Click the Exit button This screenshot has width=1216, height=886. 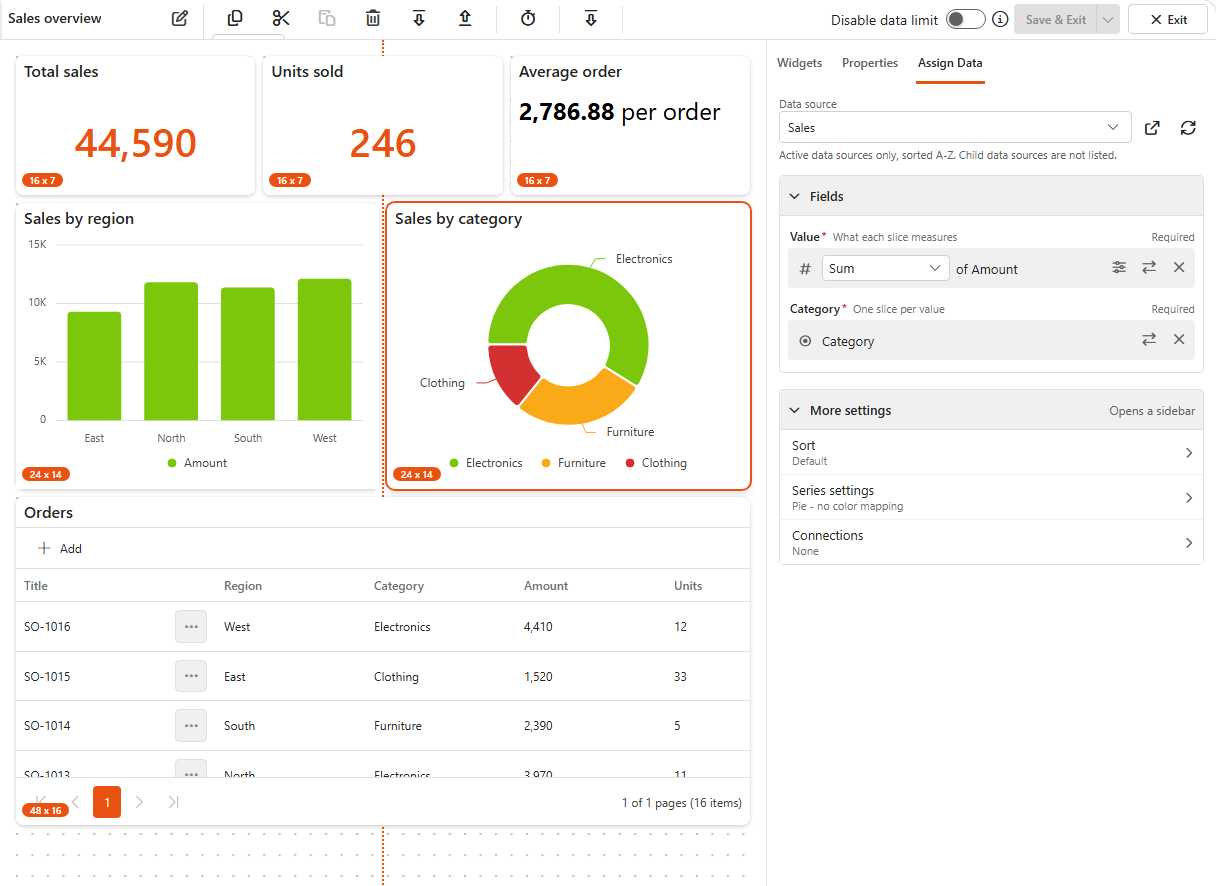pos(1168,19)
